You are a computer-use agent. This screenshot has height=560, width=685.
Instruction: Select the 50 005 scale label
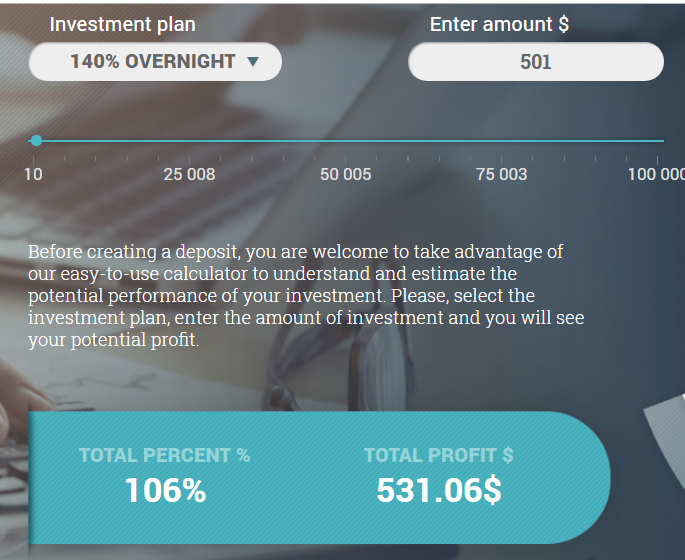[346, 175]
